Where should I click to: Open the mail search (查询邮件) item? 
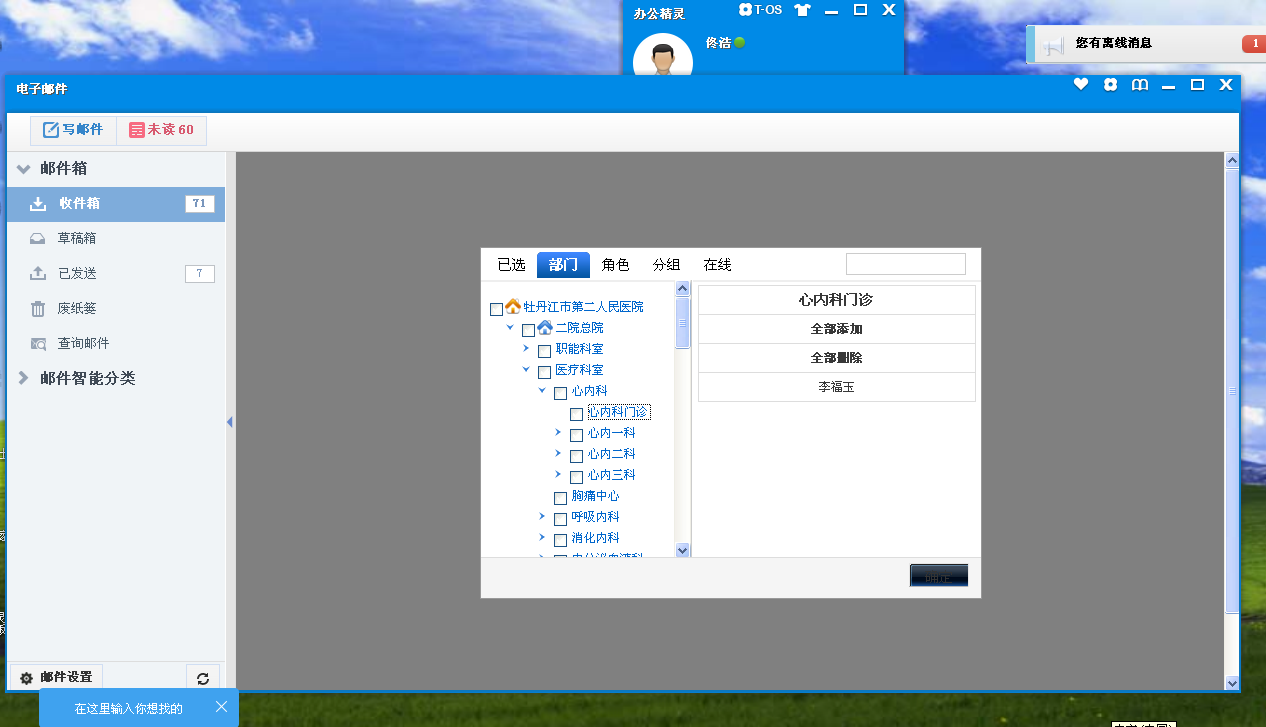[82, 344]
